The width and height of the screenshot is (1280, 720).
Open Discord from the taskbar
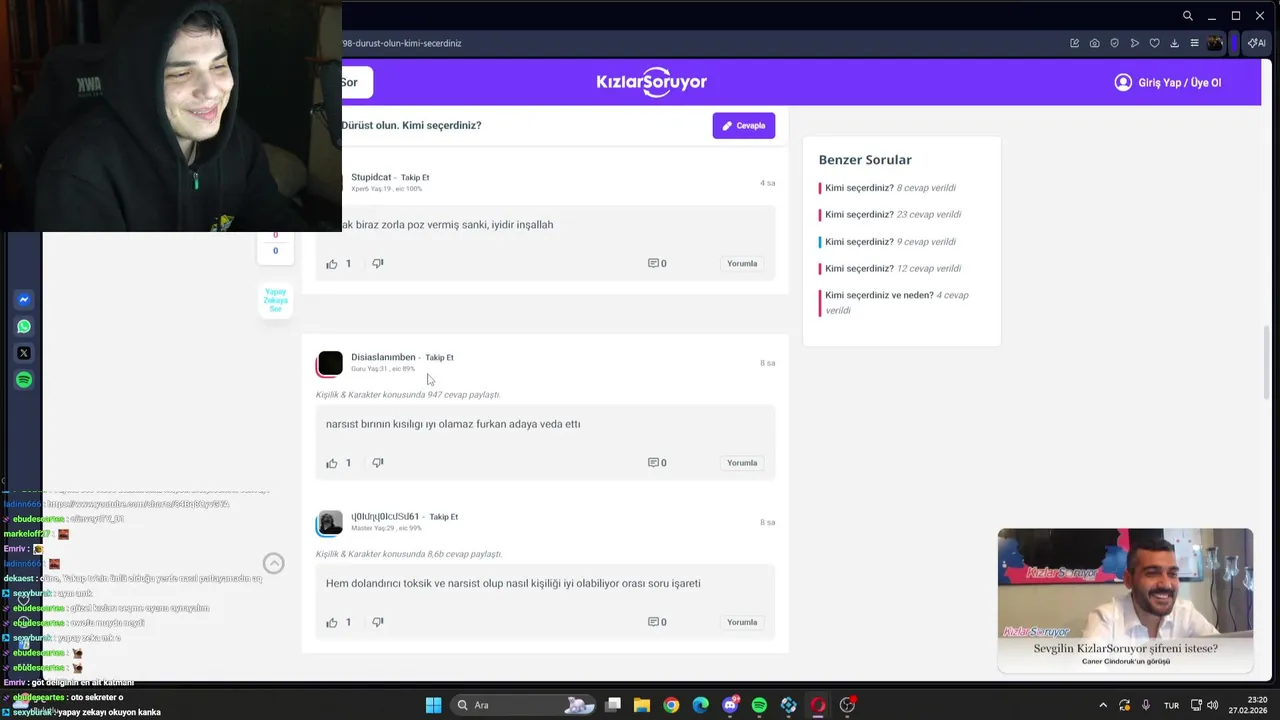[x=731, y=705]
